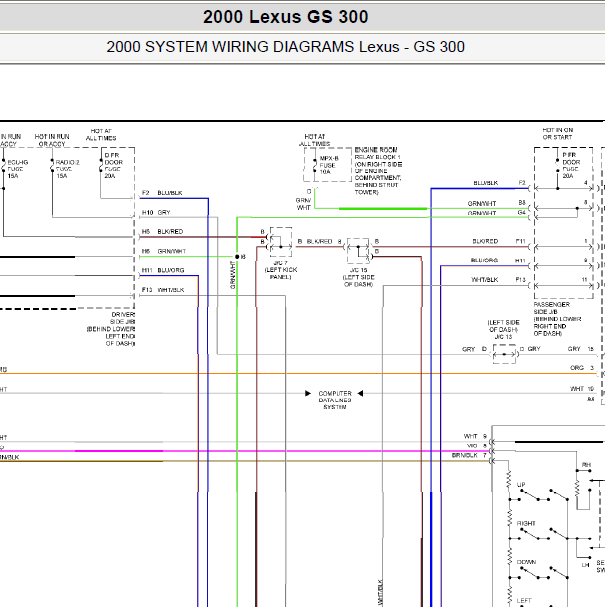Click "F13 WHT/BLK" on driver side J/B
The image size is (605, 607).
coord(163,290)
